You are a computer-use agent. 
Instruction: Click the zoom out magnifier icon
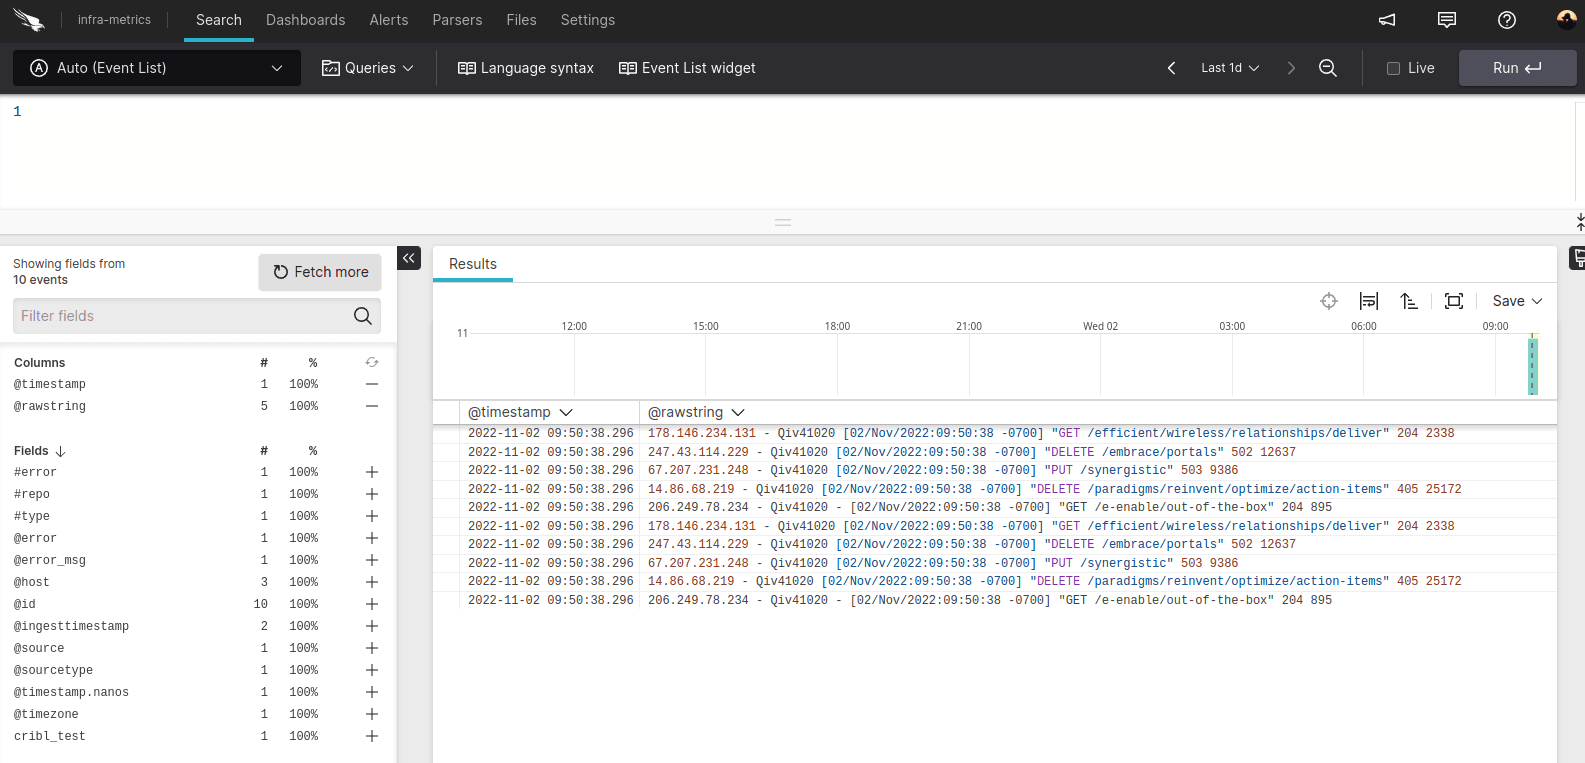1328,68
